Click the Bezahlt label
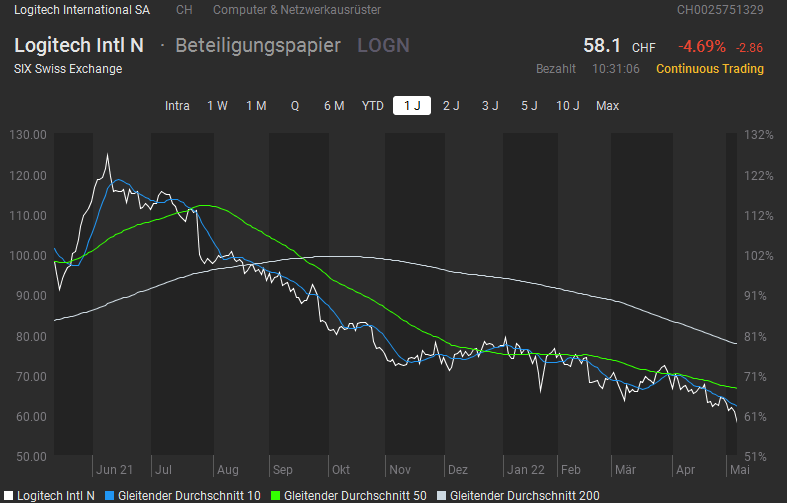The height and width of the screenshot is (503, 787). tap(556, 69)
